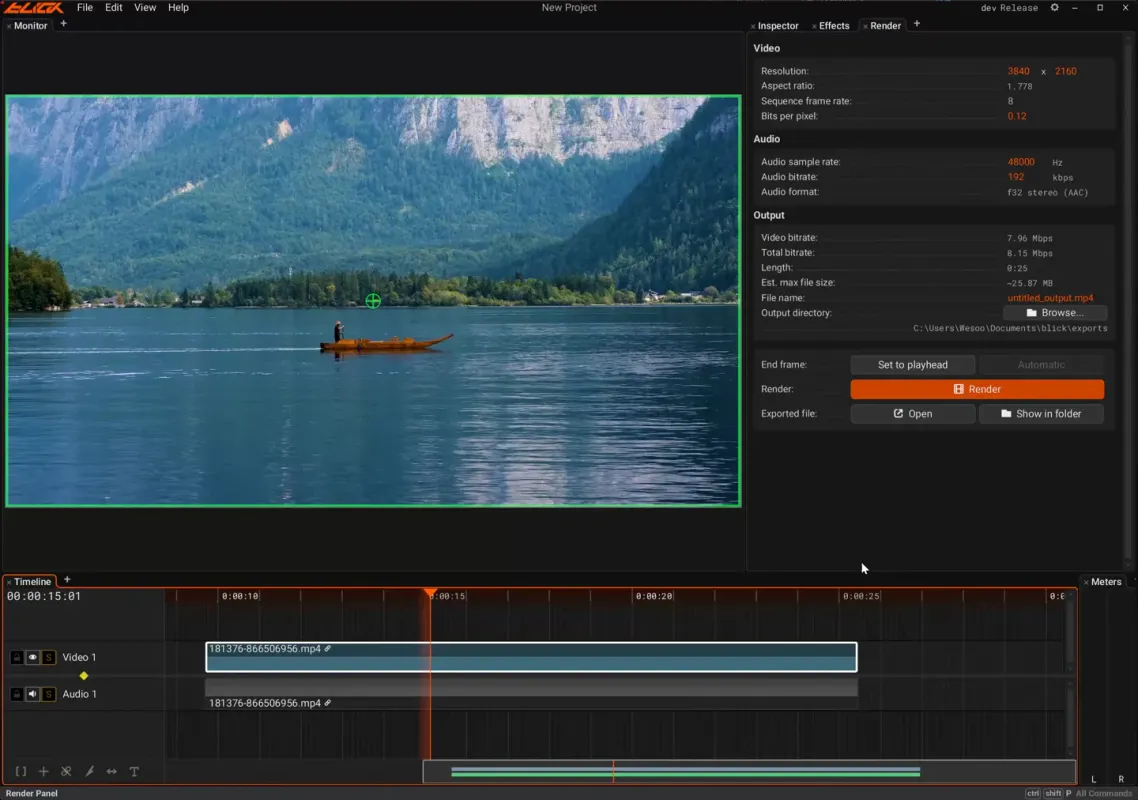Image resolution: width=1138 pixels, height=800 pixels.
Task: Solo the Audio 1 track
Action: [x=49, y=694]
